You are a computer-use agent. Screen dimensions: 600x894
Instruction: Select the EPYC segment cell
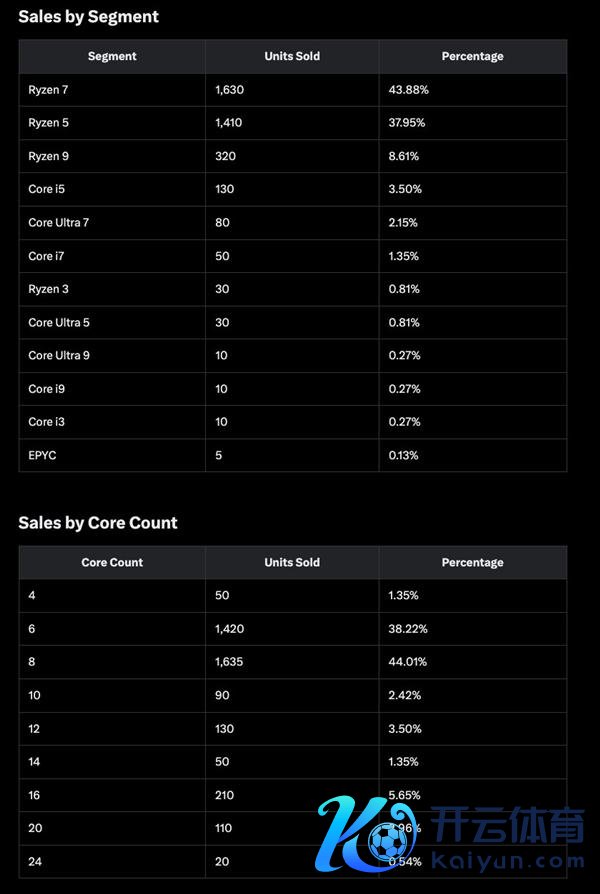click(42, 455)
